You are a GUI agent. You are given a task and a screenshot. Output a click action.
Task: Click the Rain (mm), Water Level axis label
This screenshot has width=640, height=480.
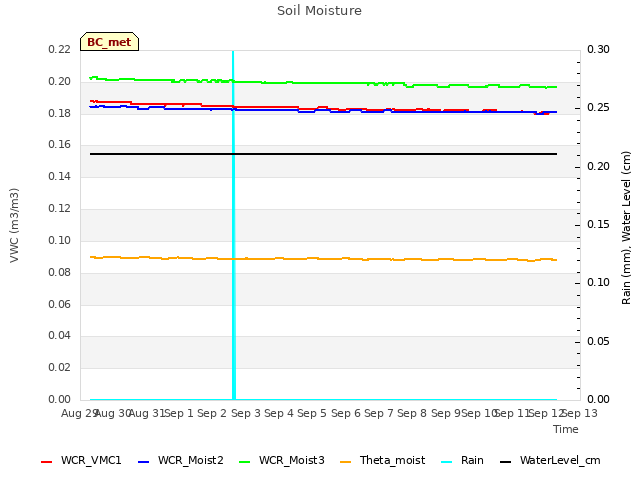pos(626,228)
